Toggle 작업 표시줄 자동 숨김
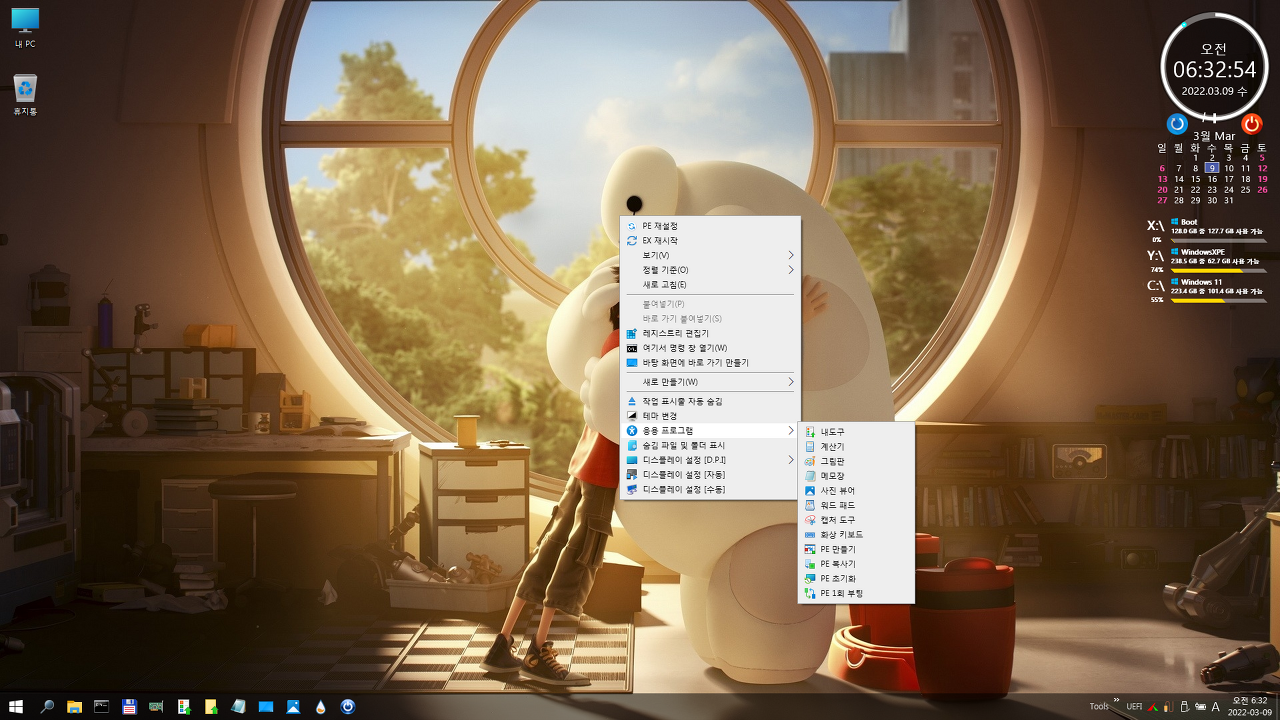1280x720 pixels. [710, 401]
